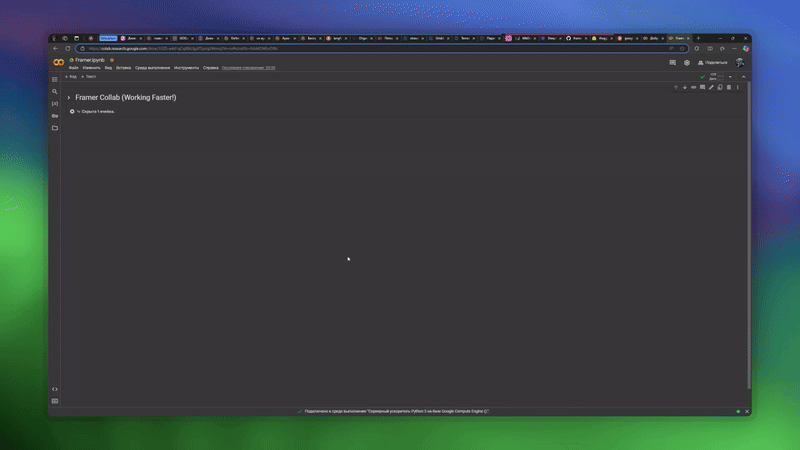Open the Среда выполнения menu

pyautogui.click(x=153, y=68)
